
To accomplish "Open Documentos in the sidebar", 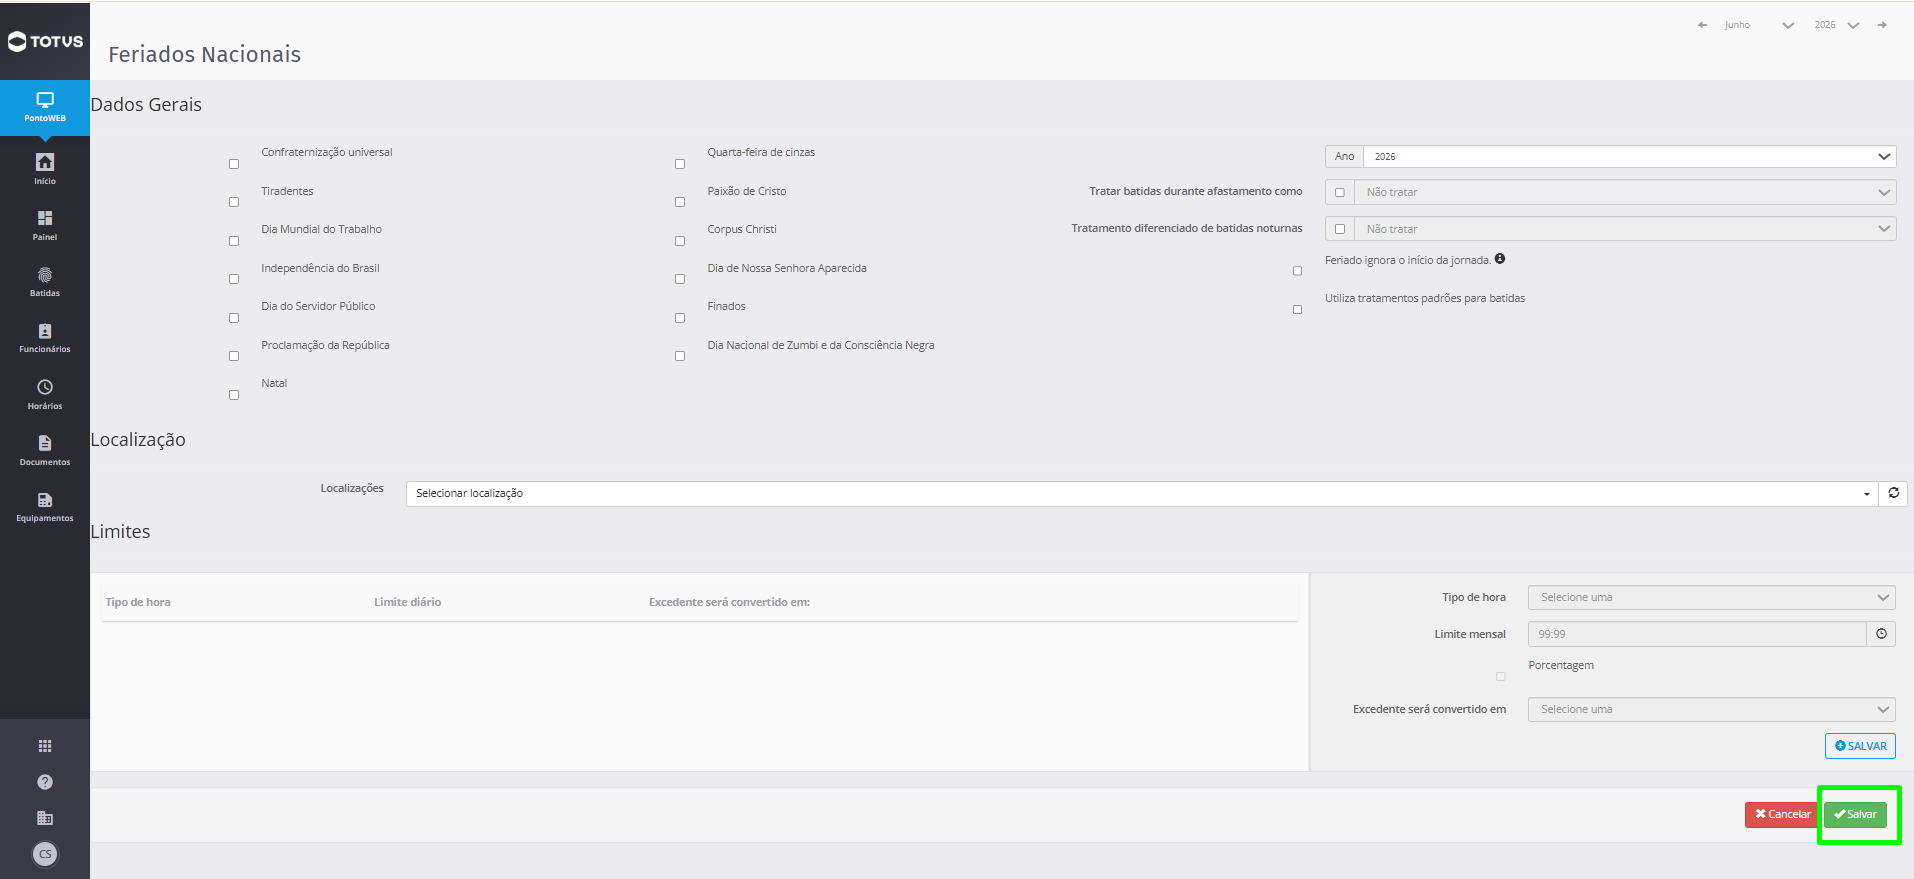I will pos(45,450).
